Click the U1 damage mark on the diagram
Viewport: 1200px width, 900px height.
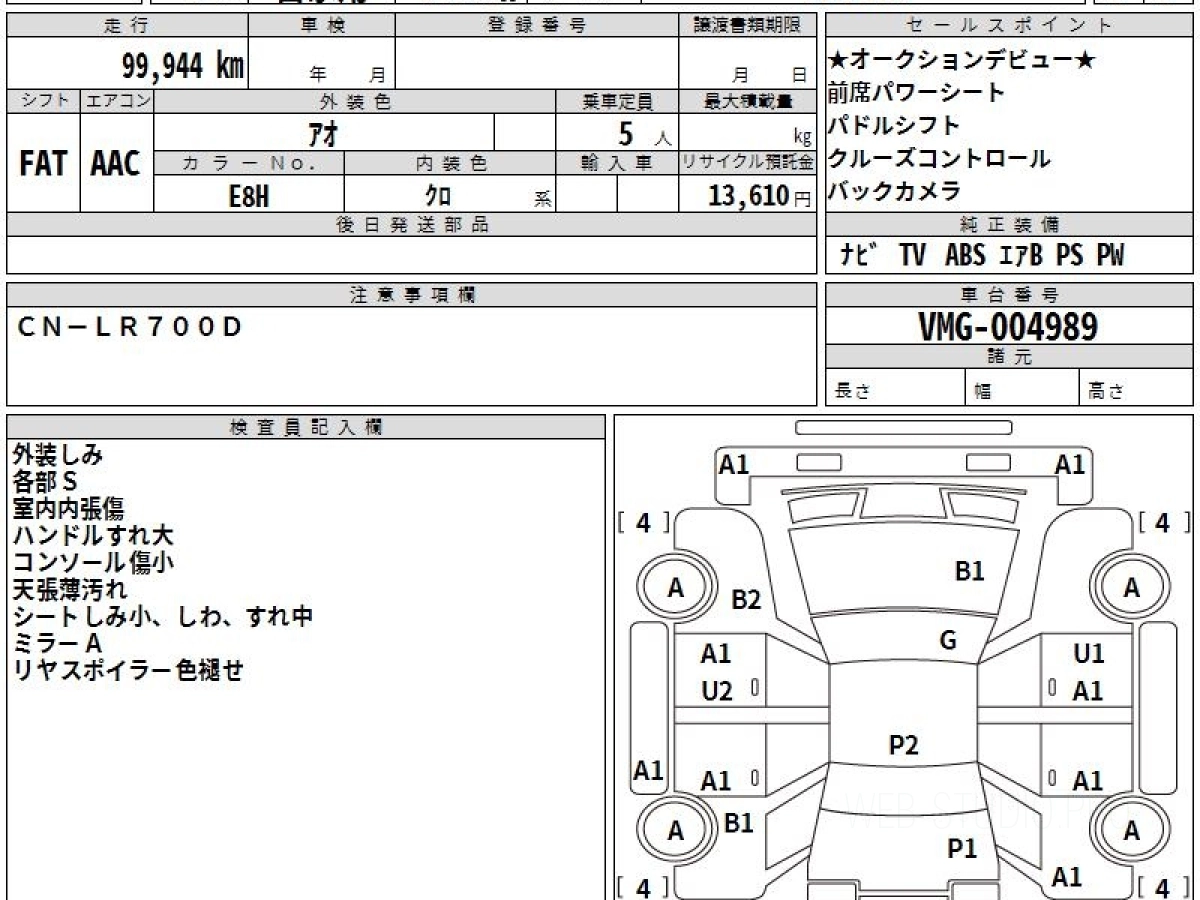click(x=1089, y=654)
